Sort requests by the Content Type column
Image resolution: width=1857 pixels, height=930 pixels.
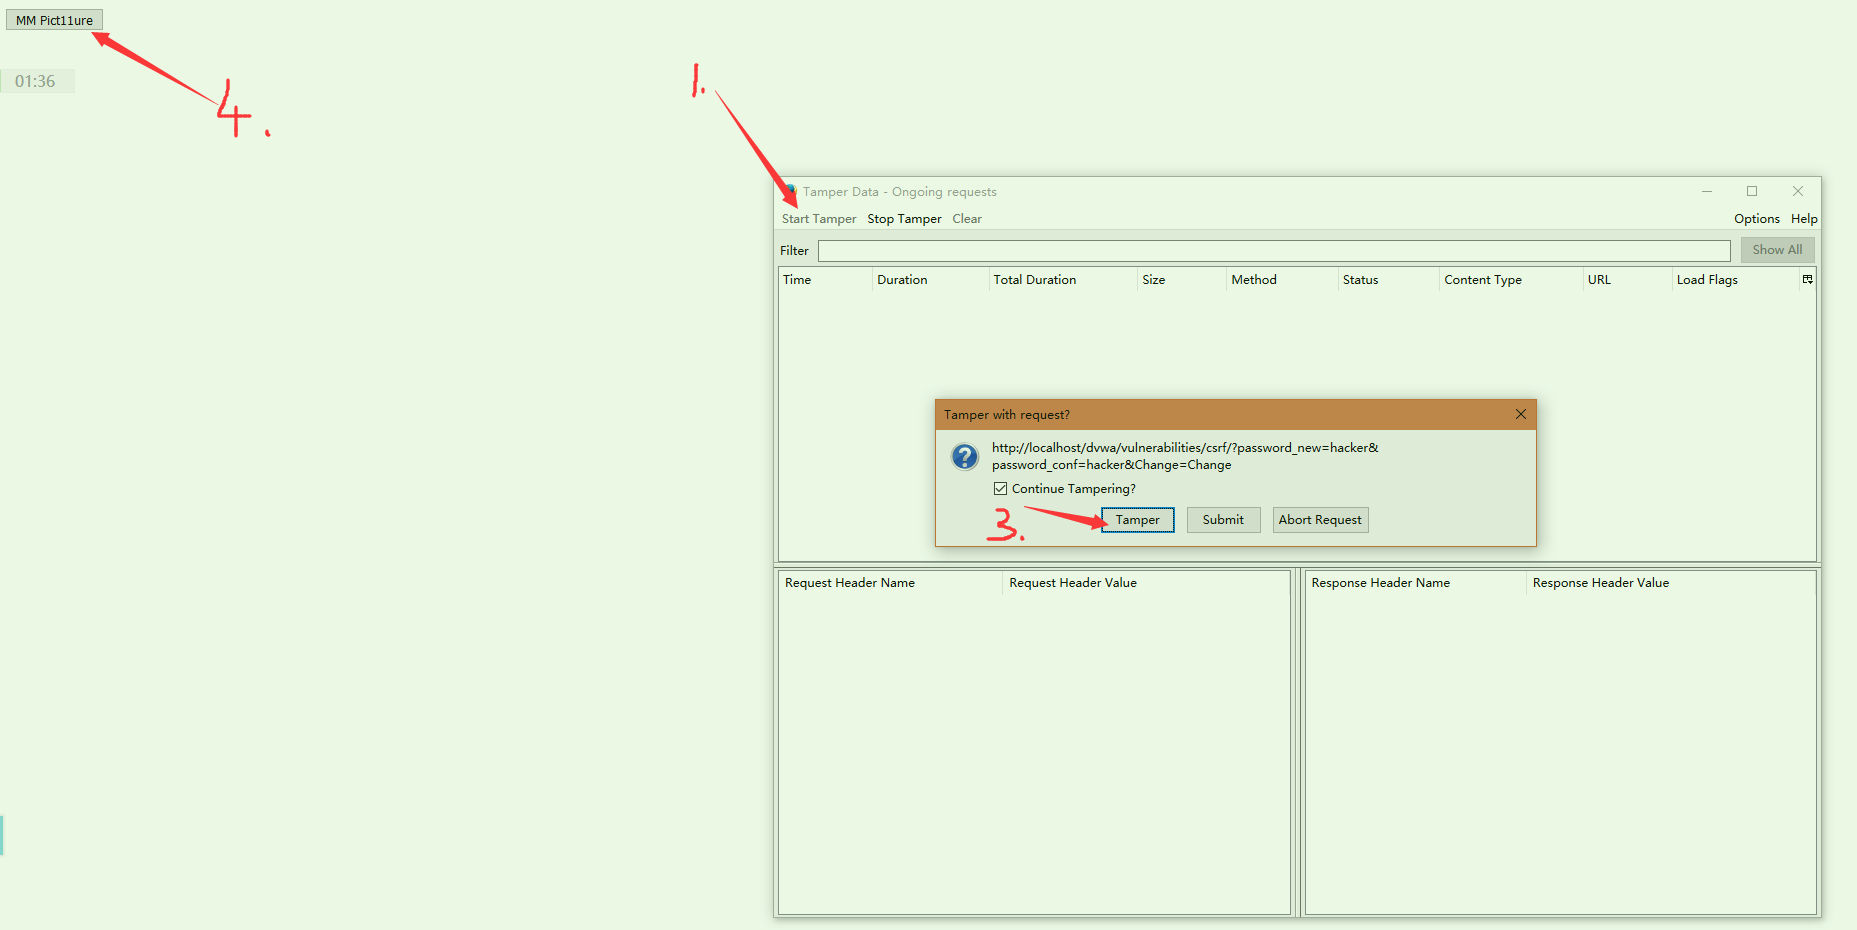1482,280
